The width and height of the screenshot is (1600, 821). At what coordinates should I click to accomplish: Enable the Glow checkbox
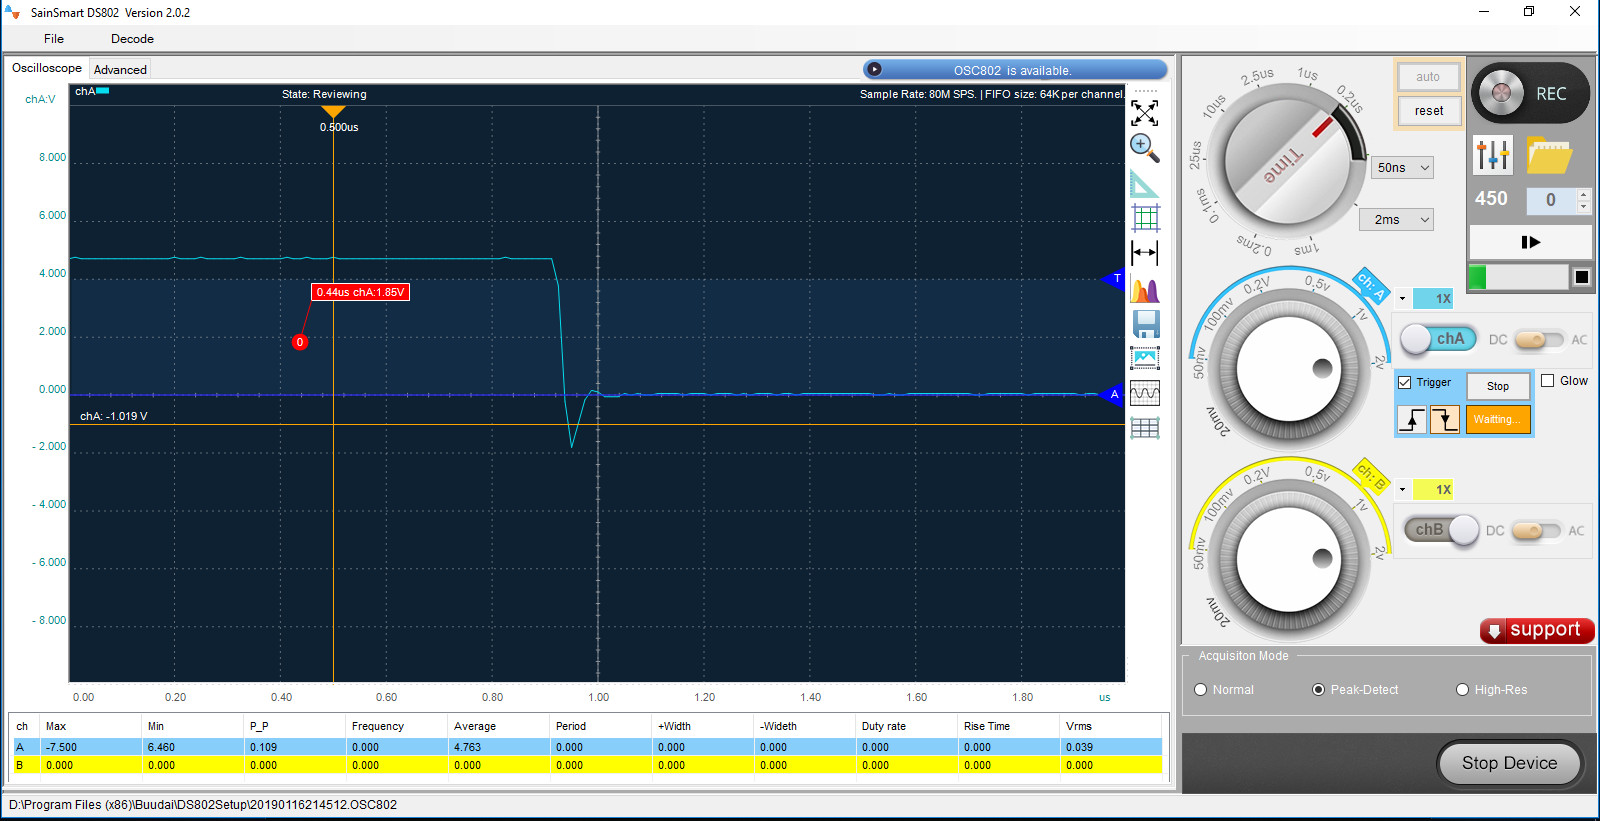tap(1547, 380)
